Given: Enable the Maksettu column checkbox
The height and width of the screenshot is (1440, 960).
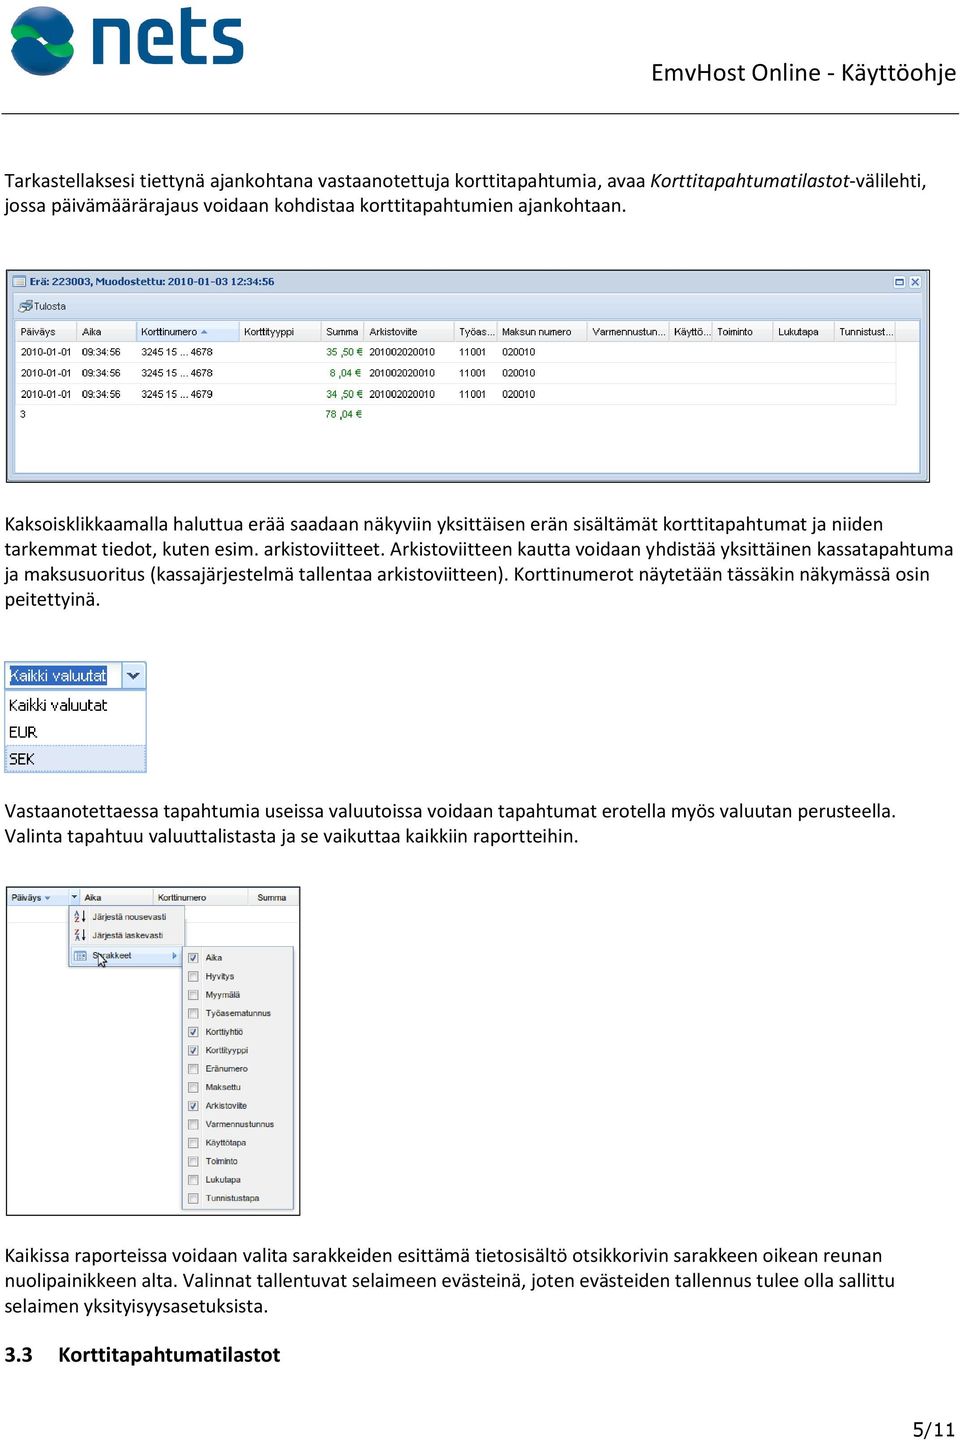Looking at the screenshot, I should [193, 1088].
